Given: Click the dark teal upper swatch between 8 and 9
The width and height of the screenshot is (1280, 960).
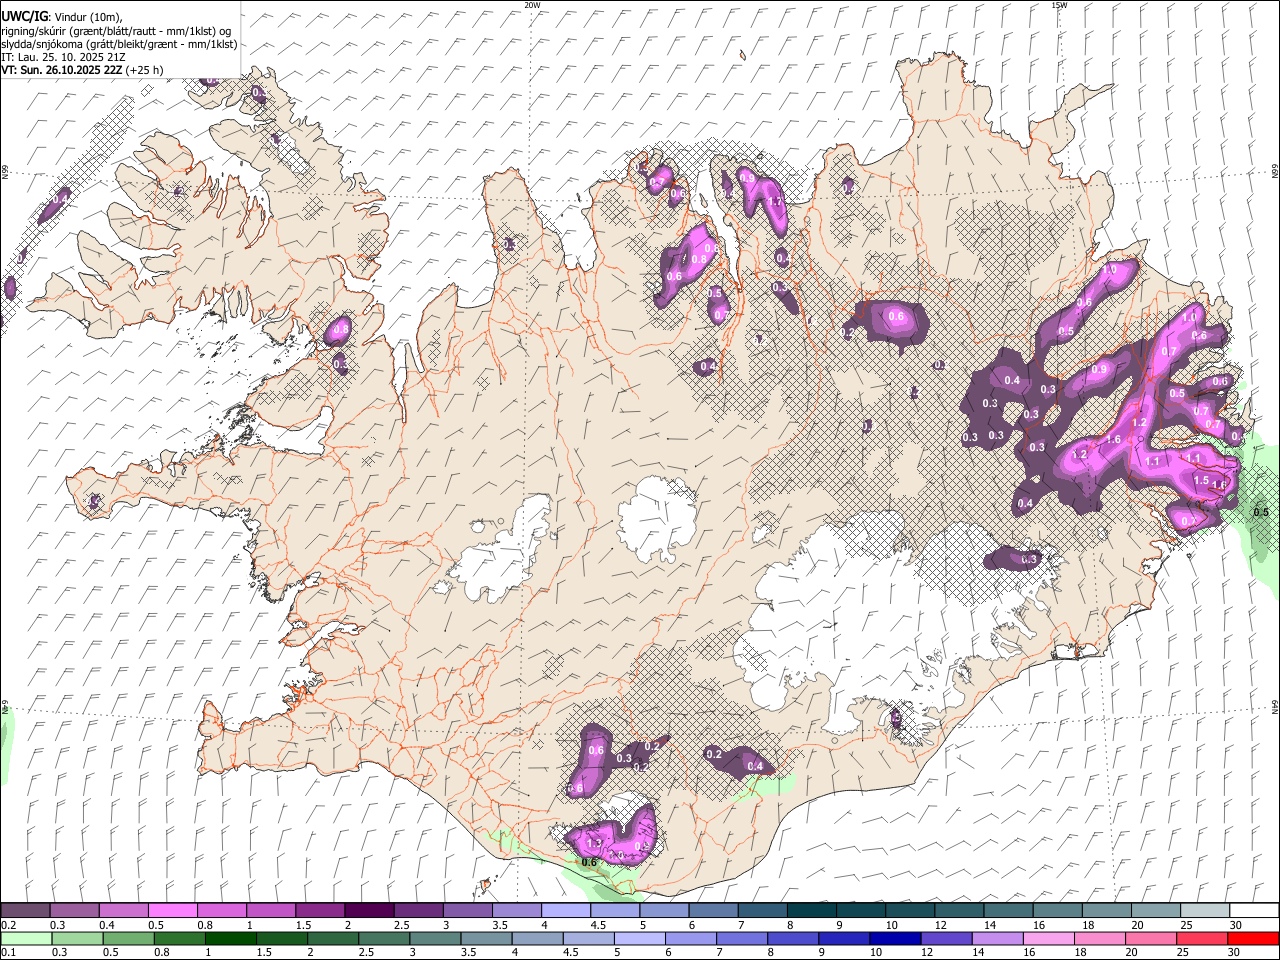Looking at the screenshot, I should (811, 910).
